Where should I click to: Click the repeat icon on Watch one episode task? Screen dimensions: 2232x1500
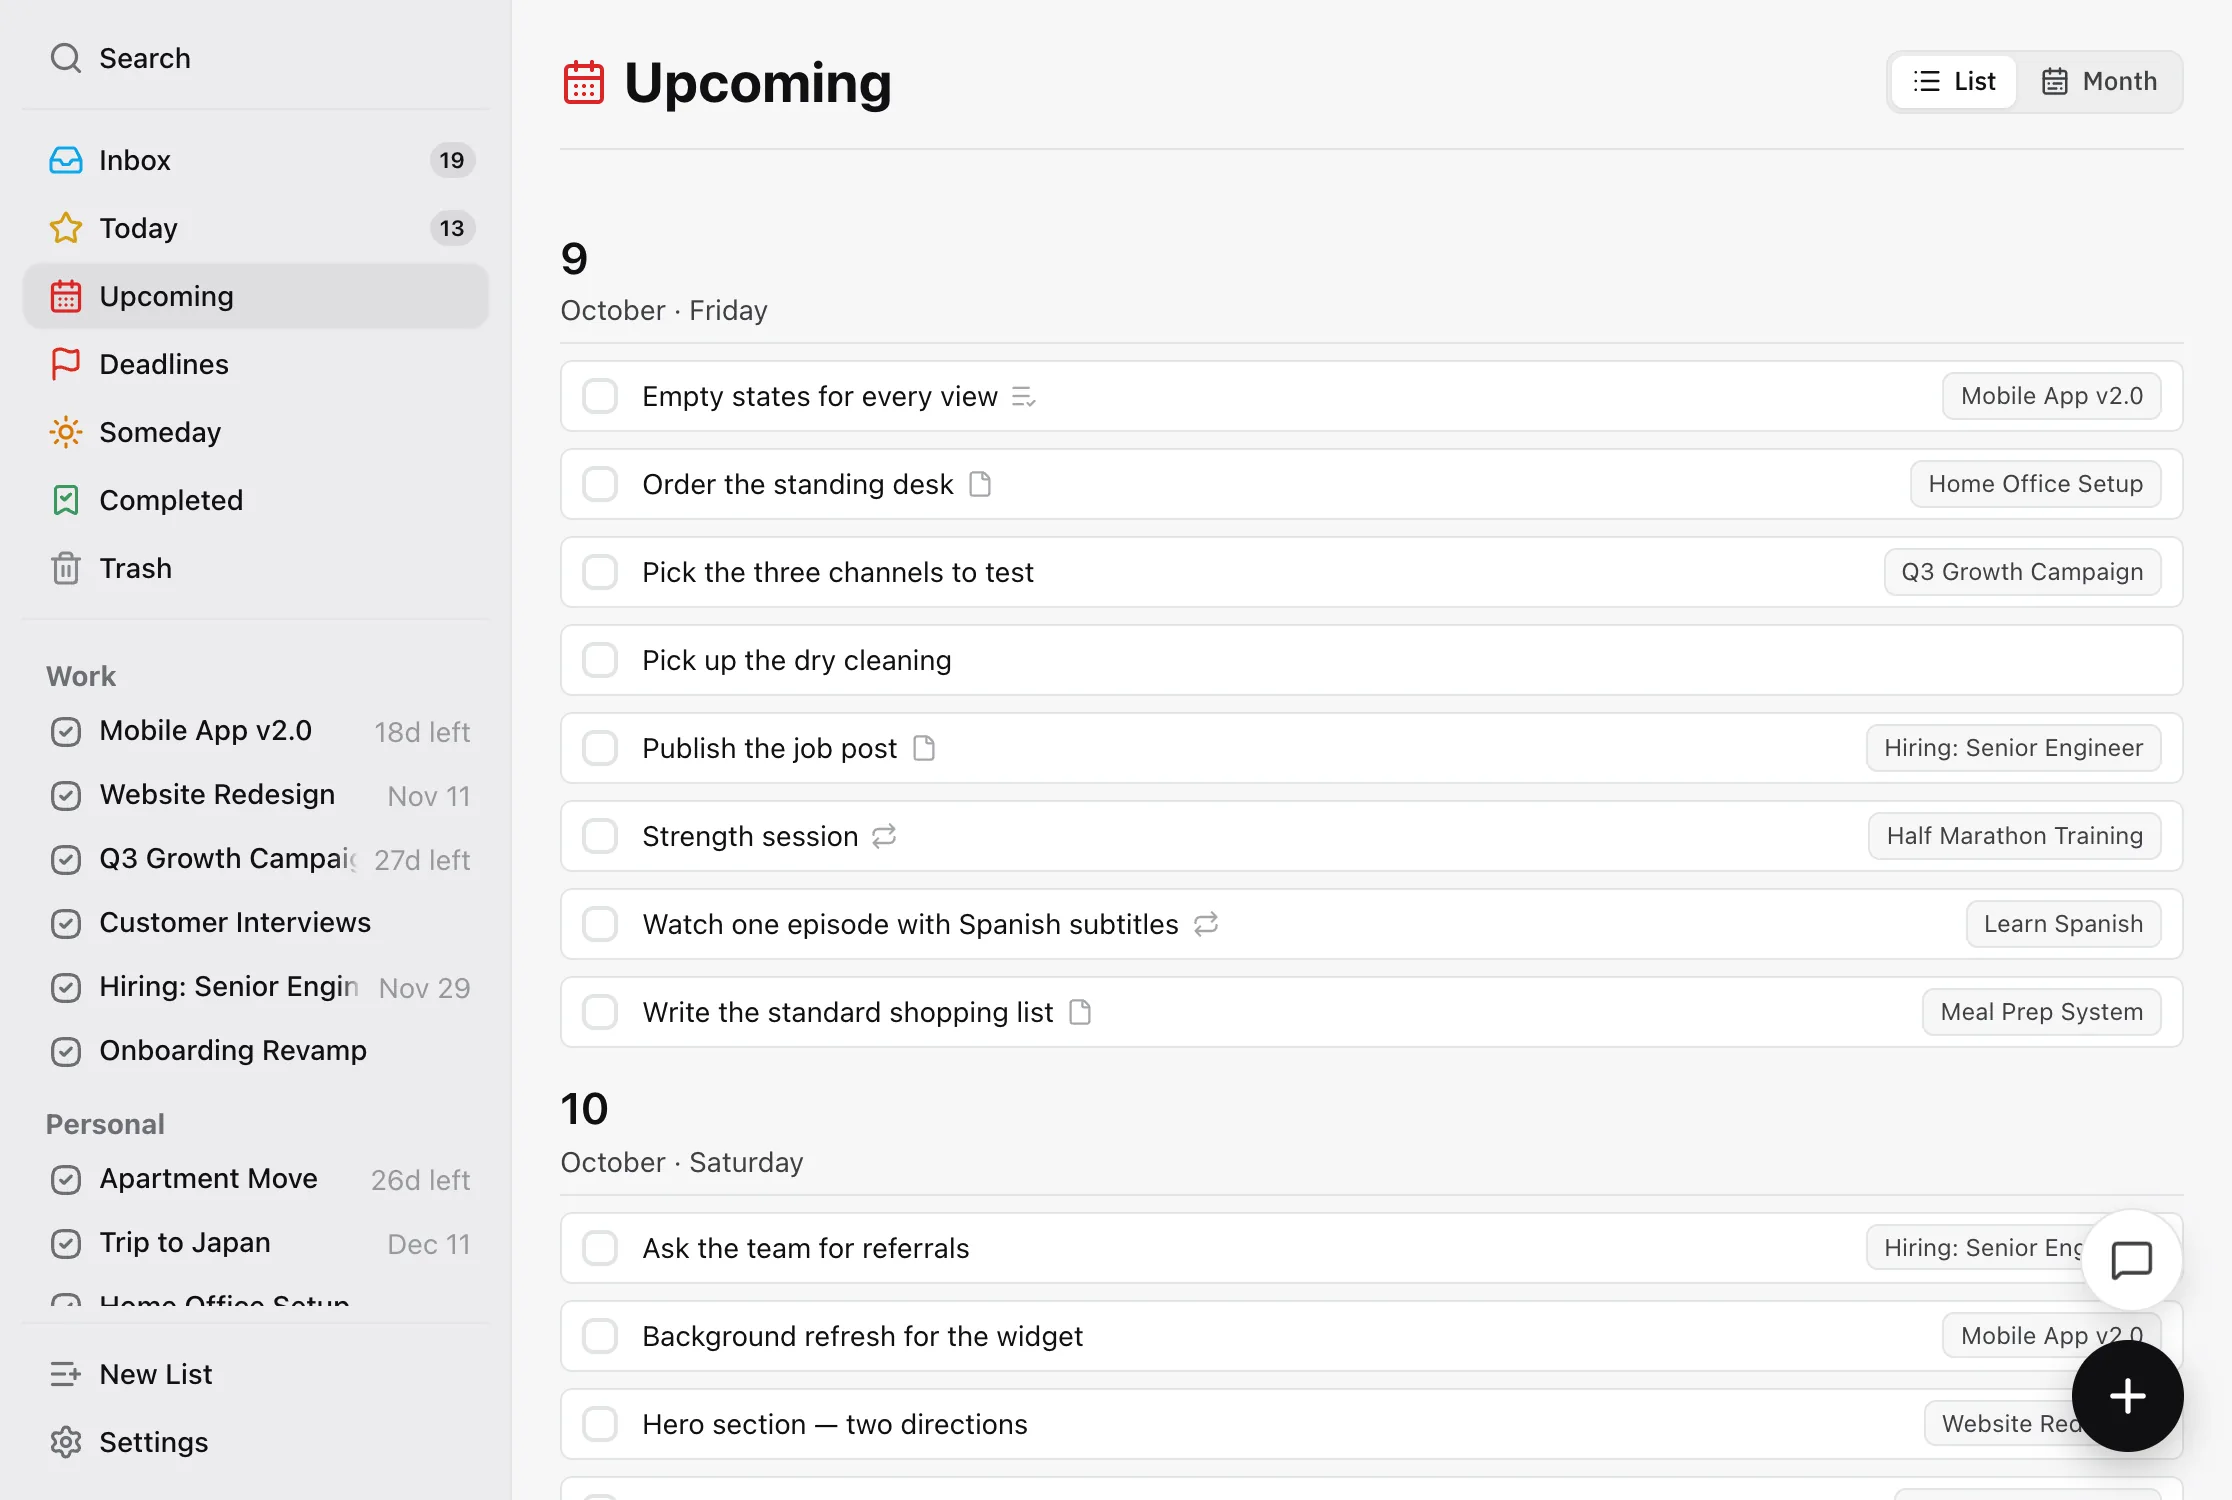[1206, 924]
